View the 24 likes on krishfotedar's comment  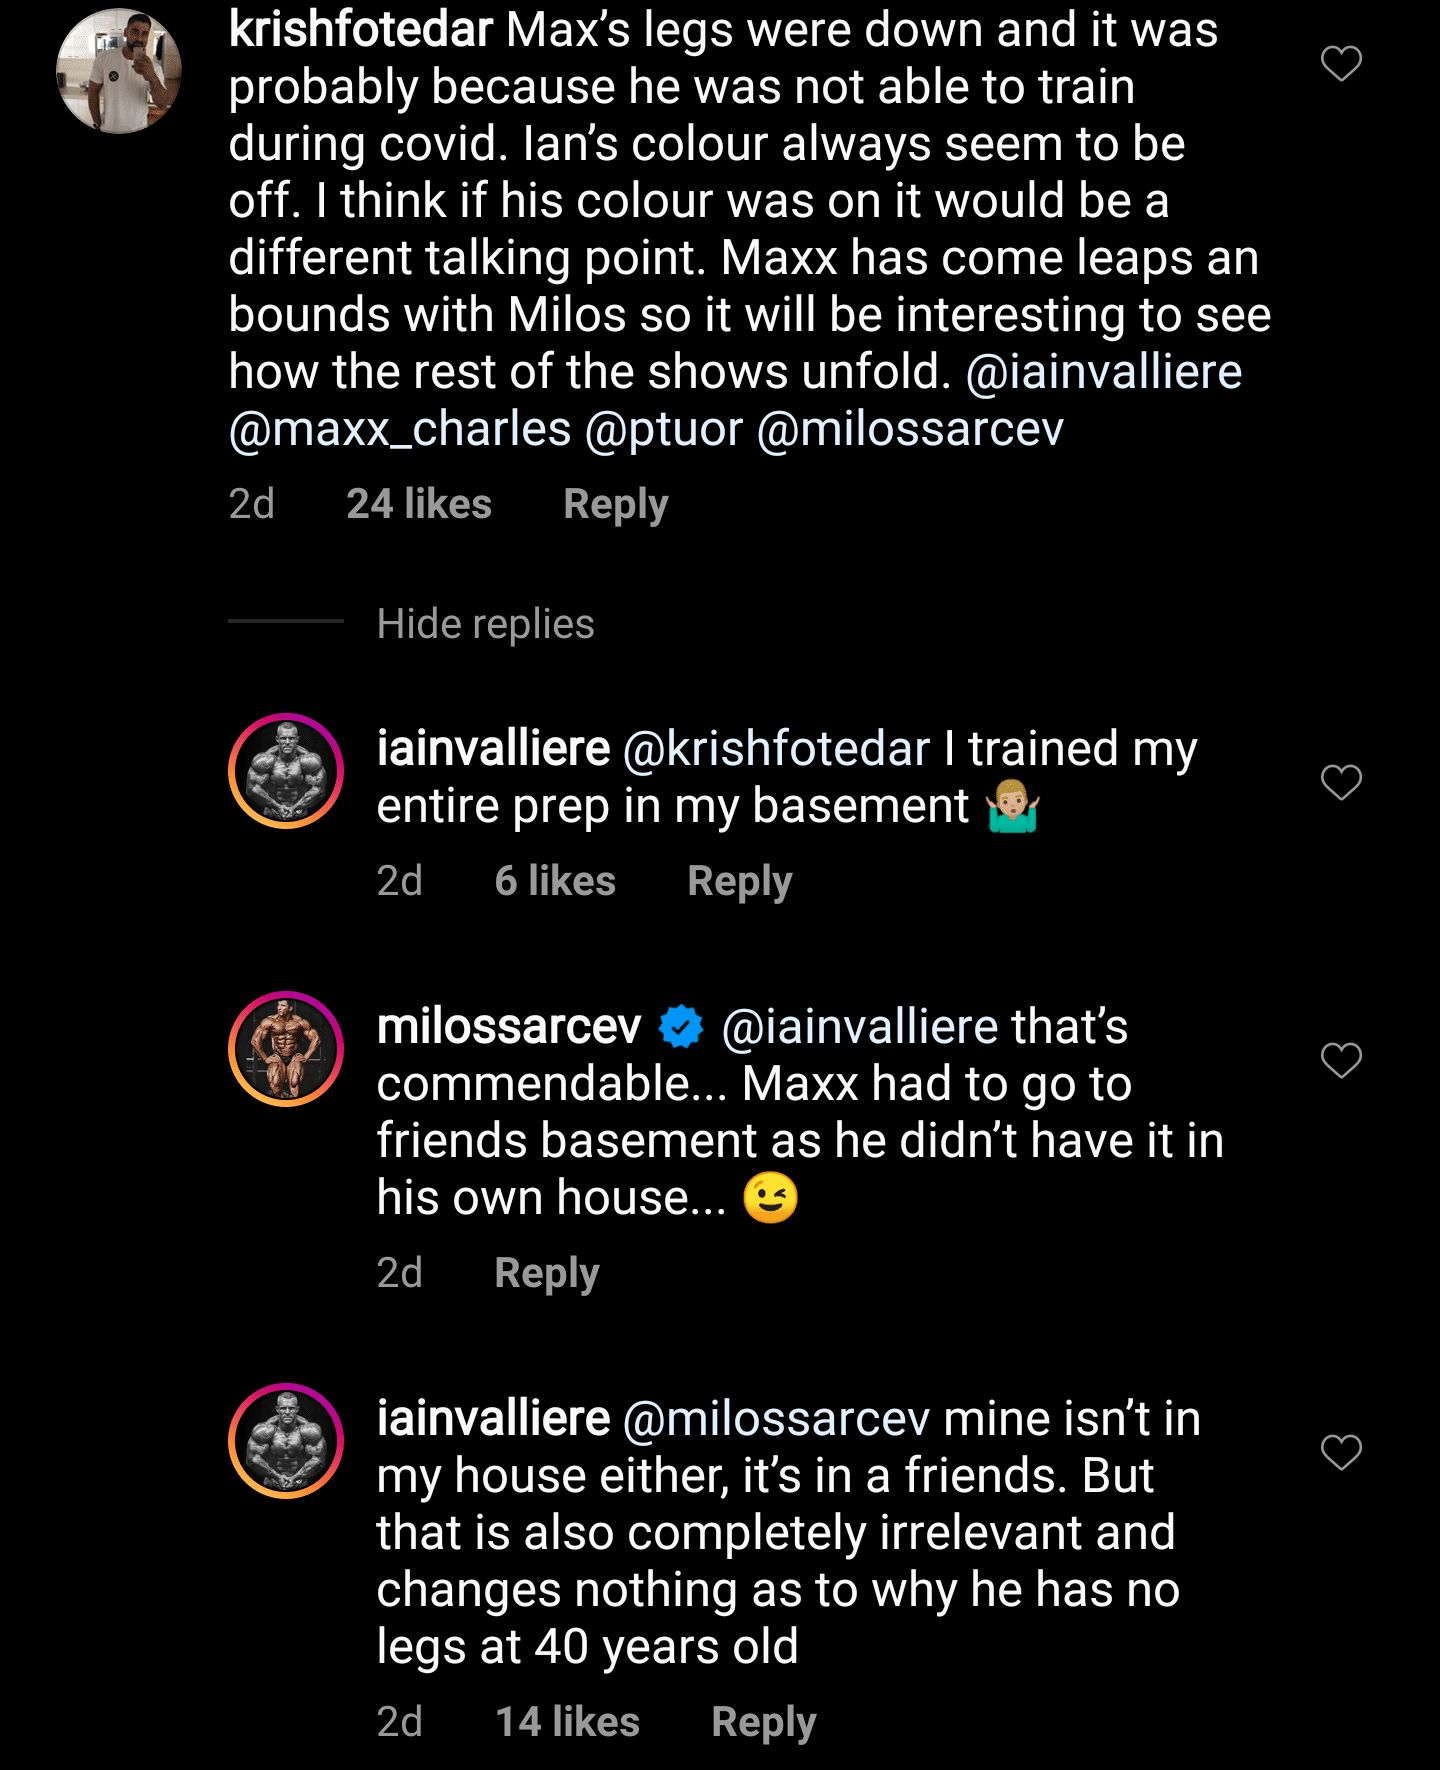[419, 504]
